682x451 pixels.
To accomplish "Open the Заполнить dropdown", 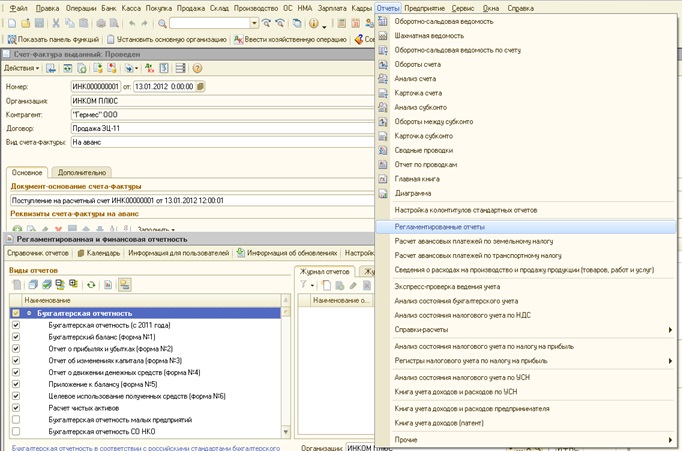I will coord(156,229).
